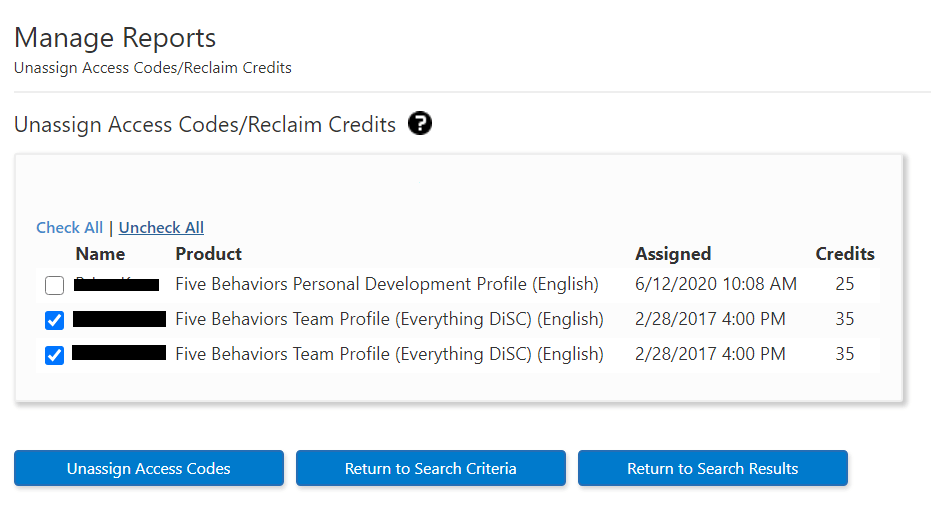The height and width of the screenshot is (506, 931).
Task: Click the Uncheck All link
Action: point(161,227)
